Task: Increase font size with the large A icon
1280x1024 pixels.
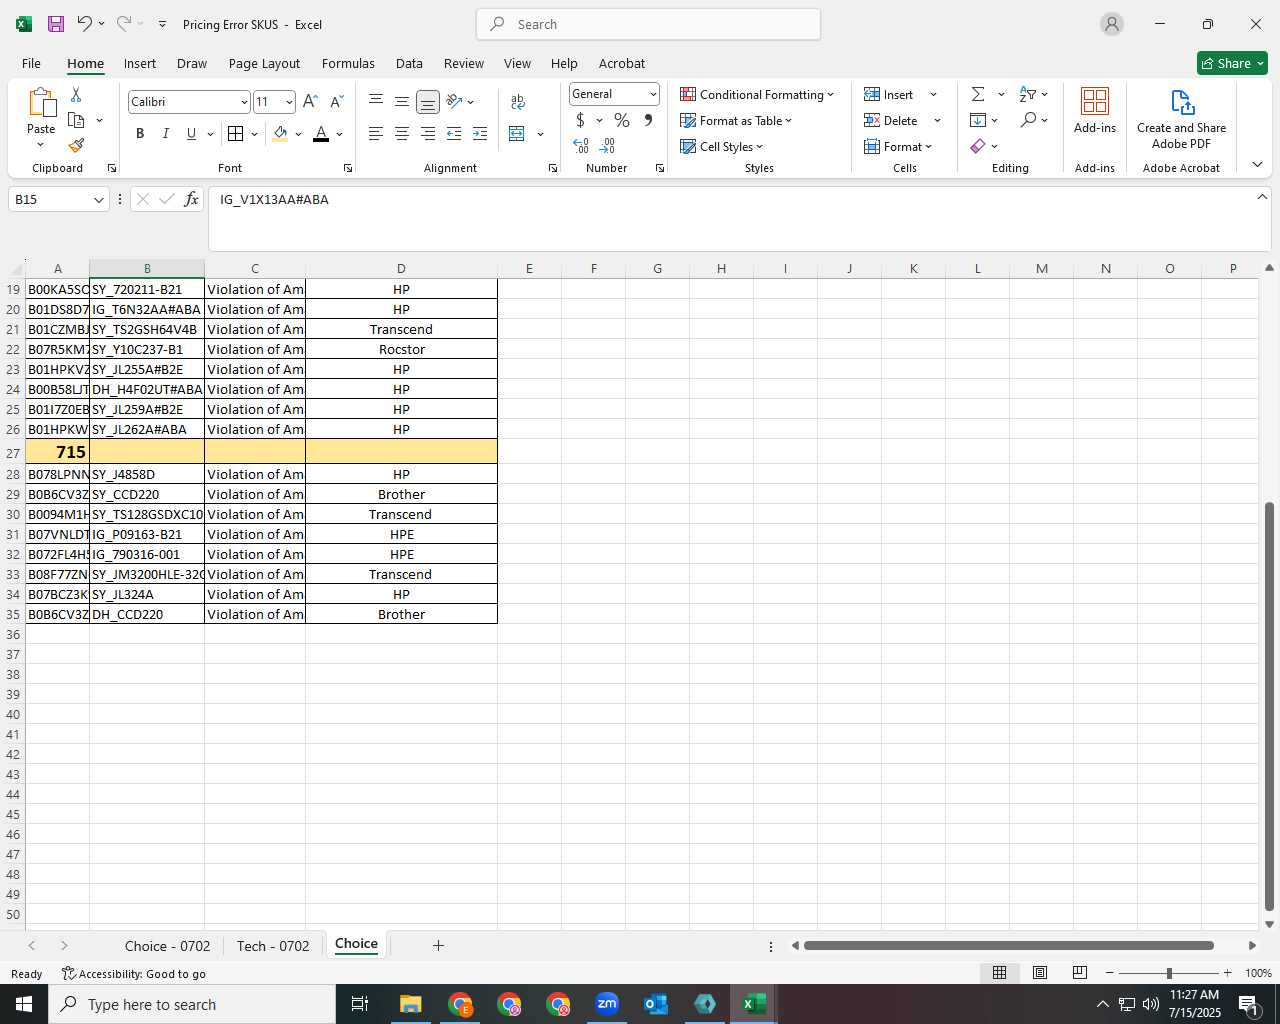Action: (x=310, y=101)
